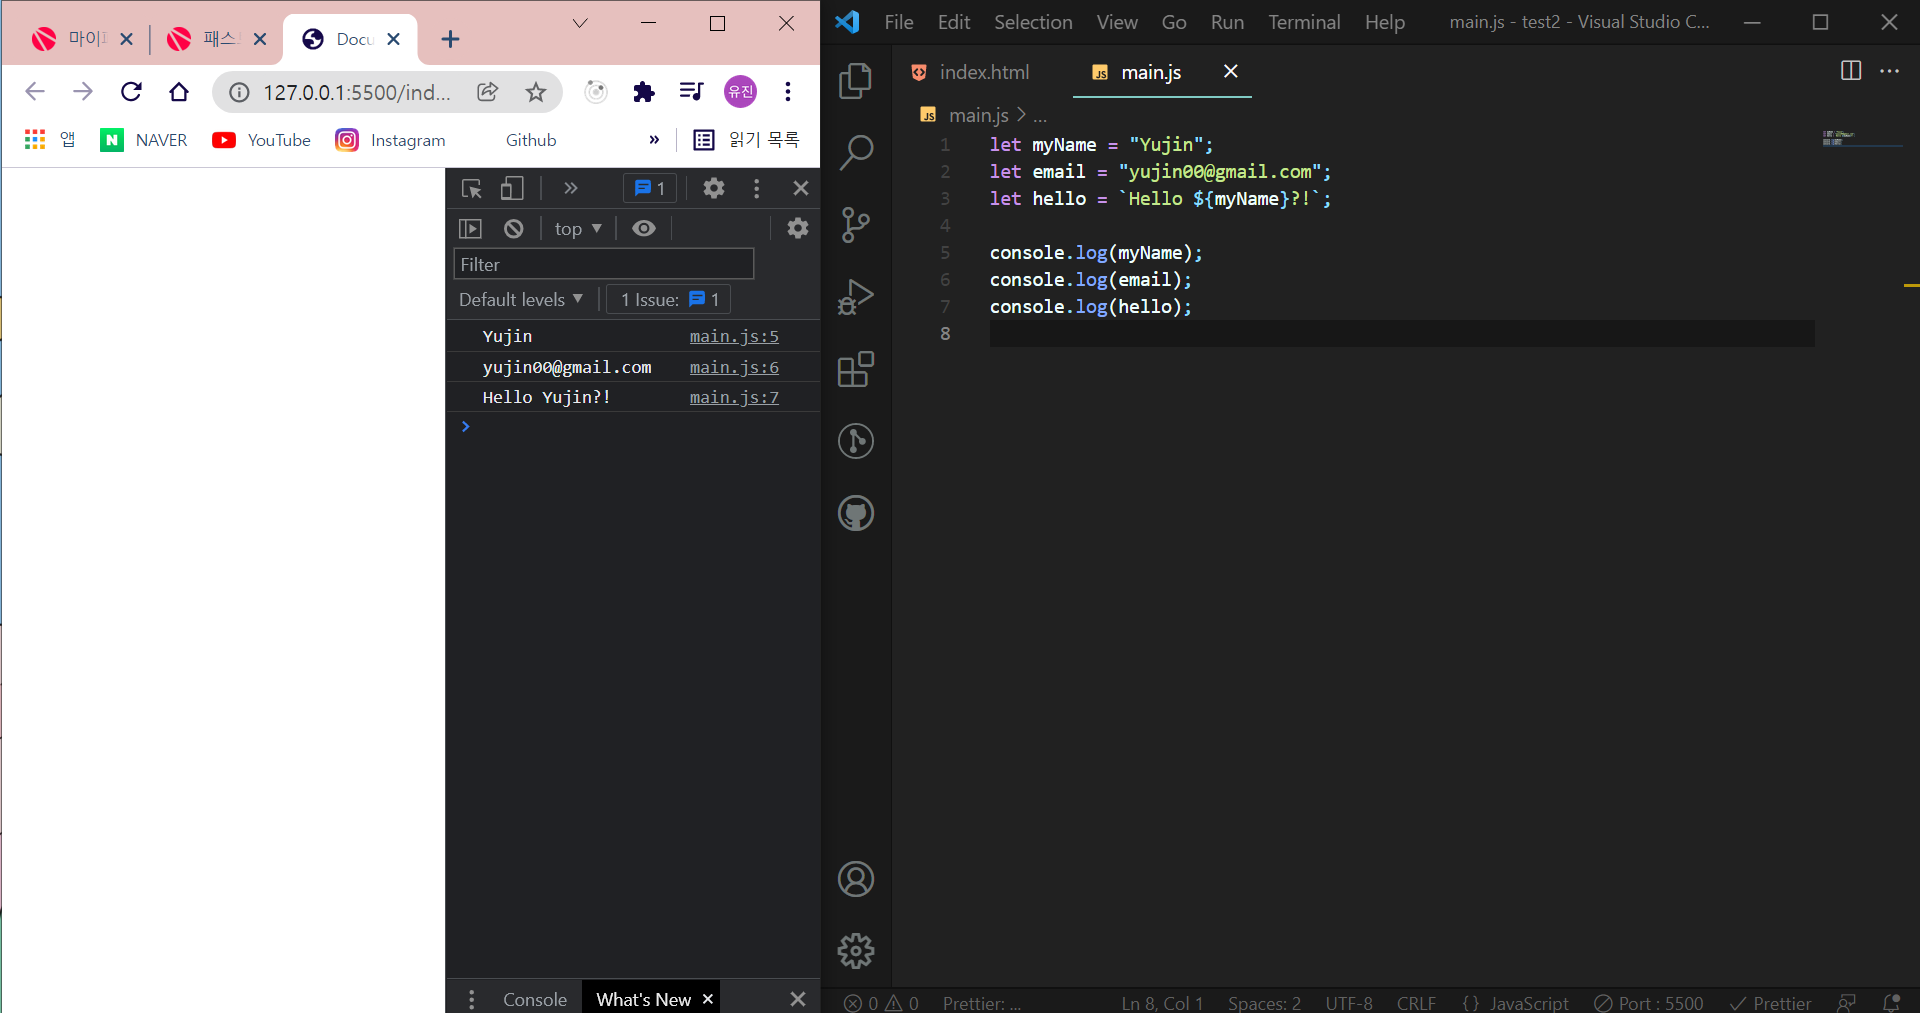Open the reading list button
This screenshot has width=1920, height=1013.
click(x=747, y=140)
